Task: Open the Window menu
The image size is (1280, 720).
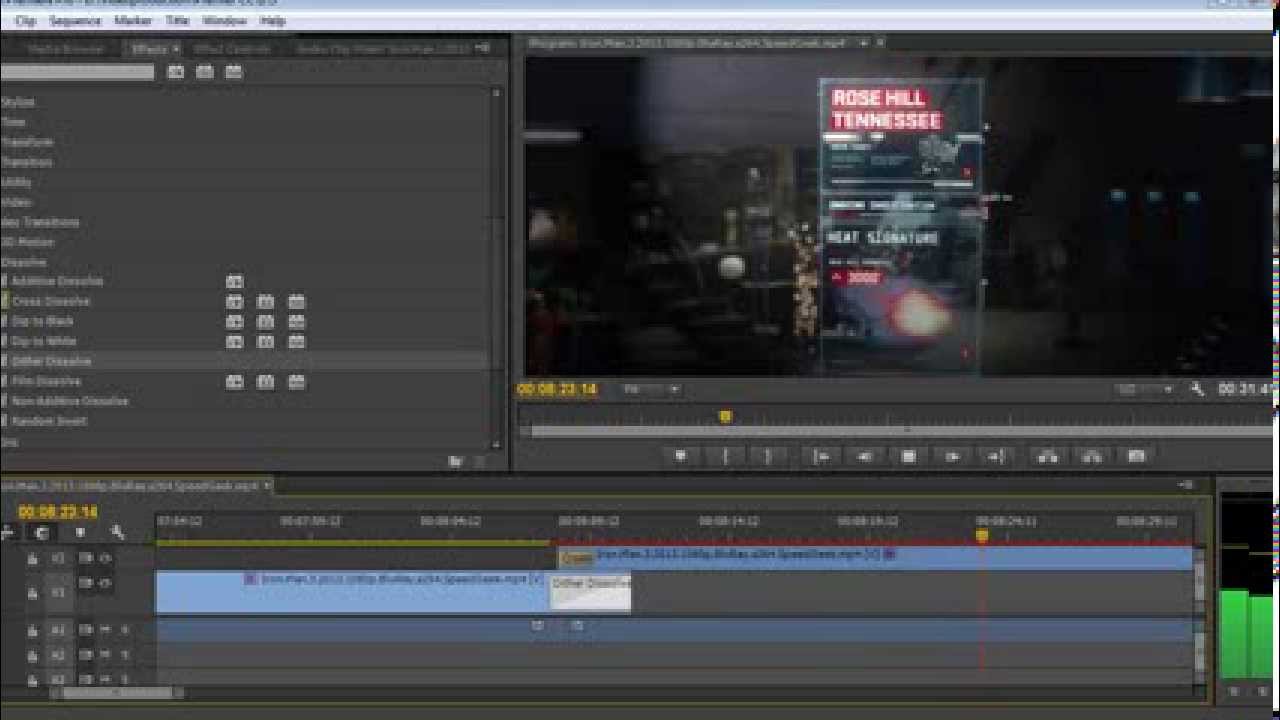Action: tap(224, 20)
